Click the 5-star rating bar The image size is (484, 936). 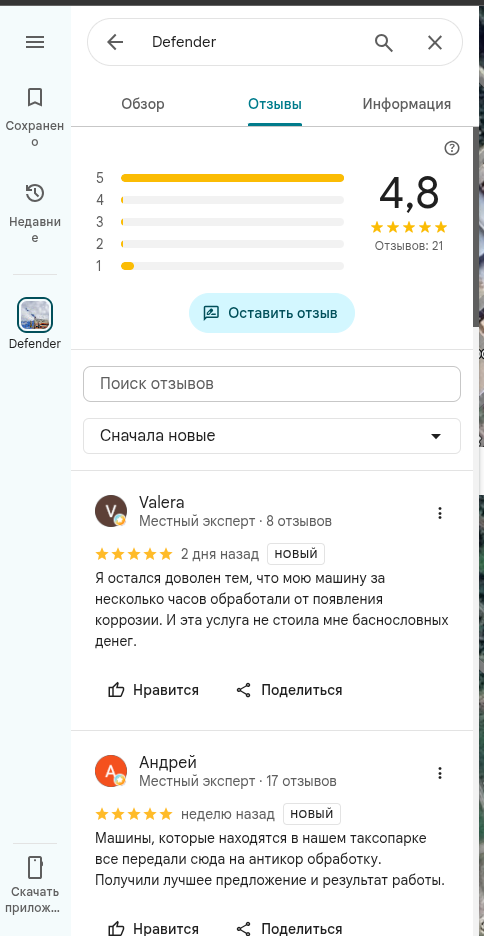(232, 178)
